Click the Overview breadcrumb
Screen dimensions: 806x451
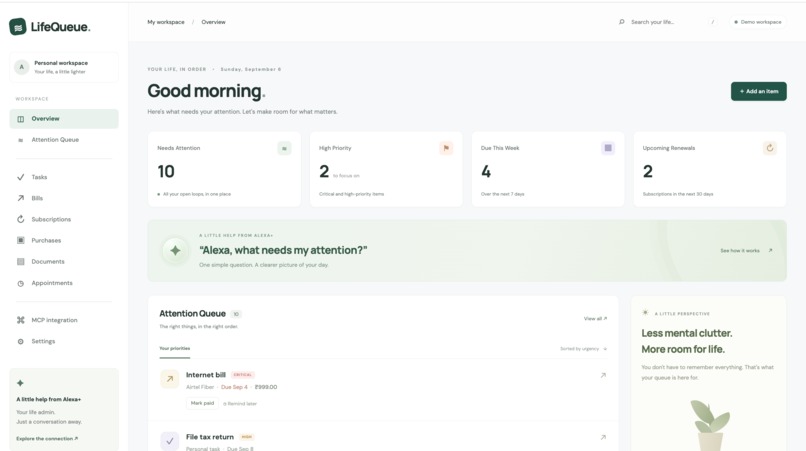tap(213, 22)
